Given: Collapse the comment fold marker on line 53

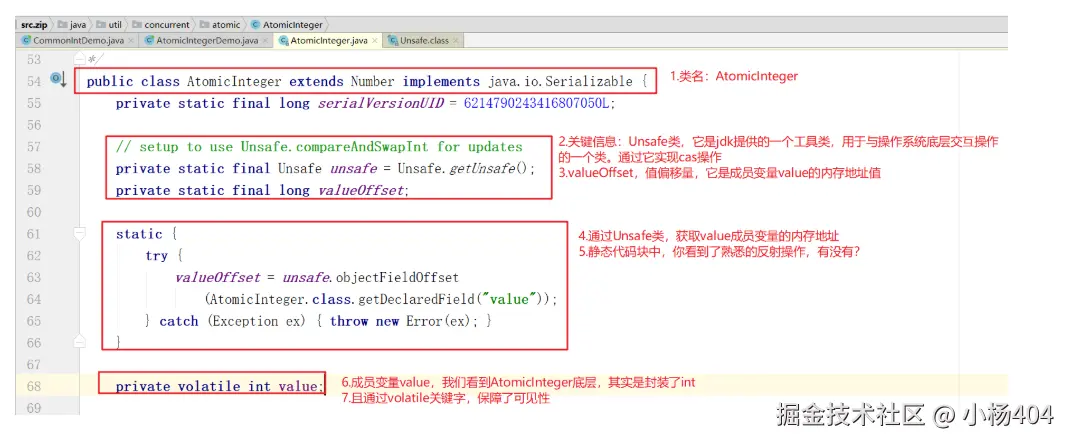Looking at the screenshot, I should tap(80, 59).
